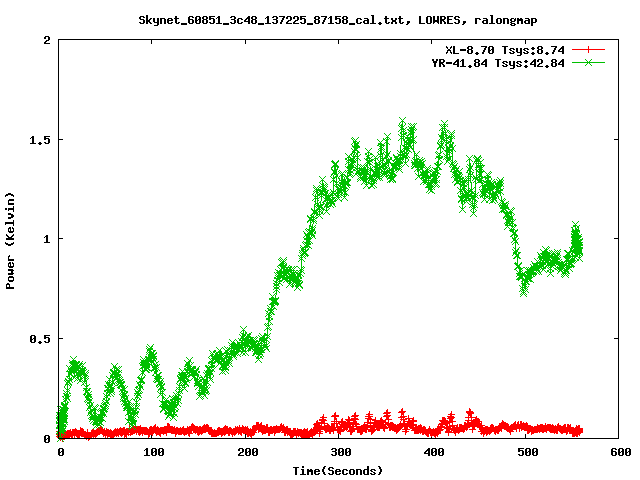Click the y-axis tick label 1
640x480 pixels.
pyautogui.click(x=47, y=239)
